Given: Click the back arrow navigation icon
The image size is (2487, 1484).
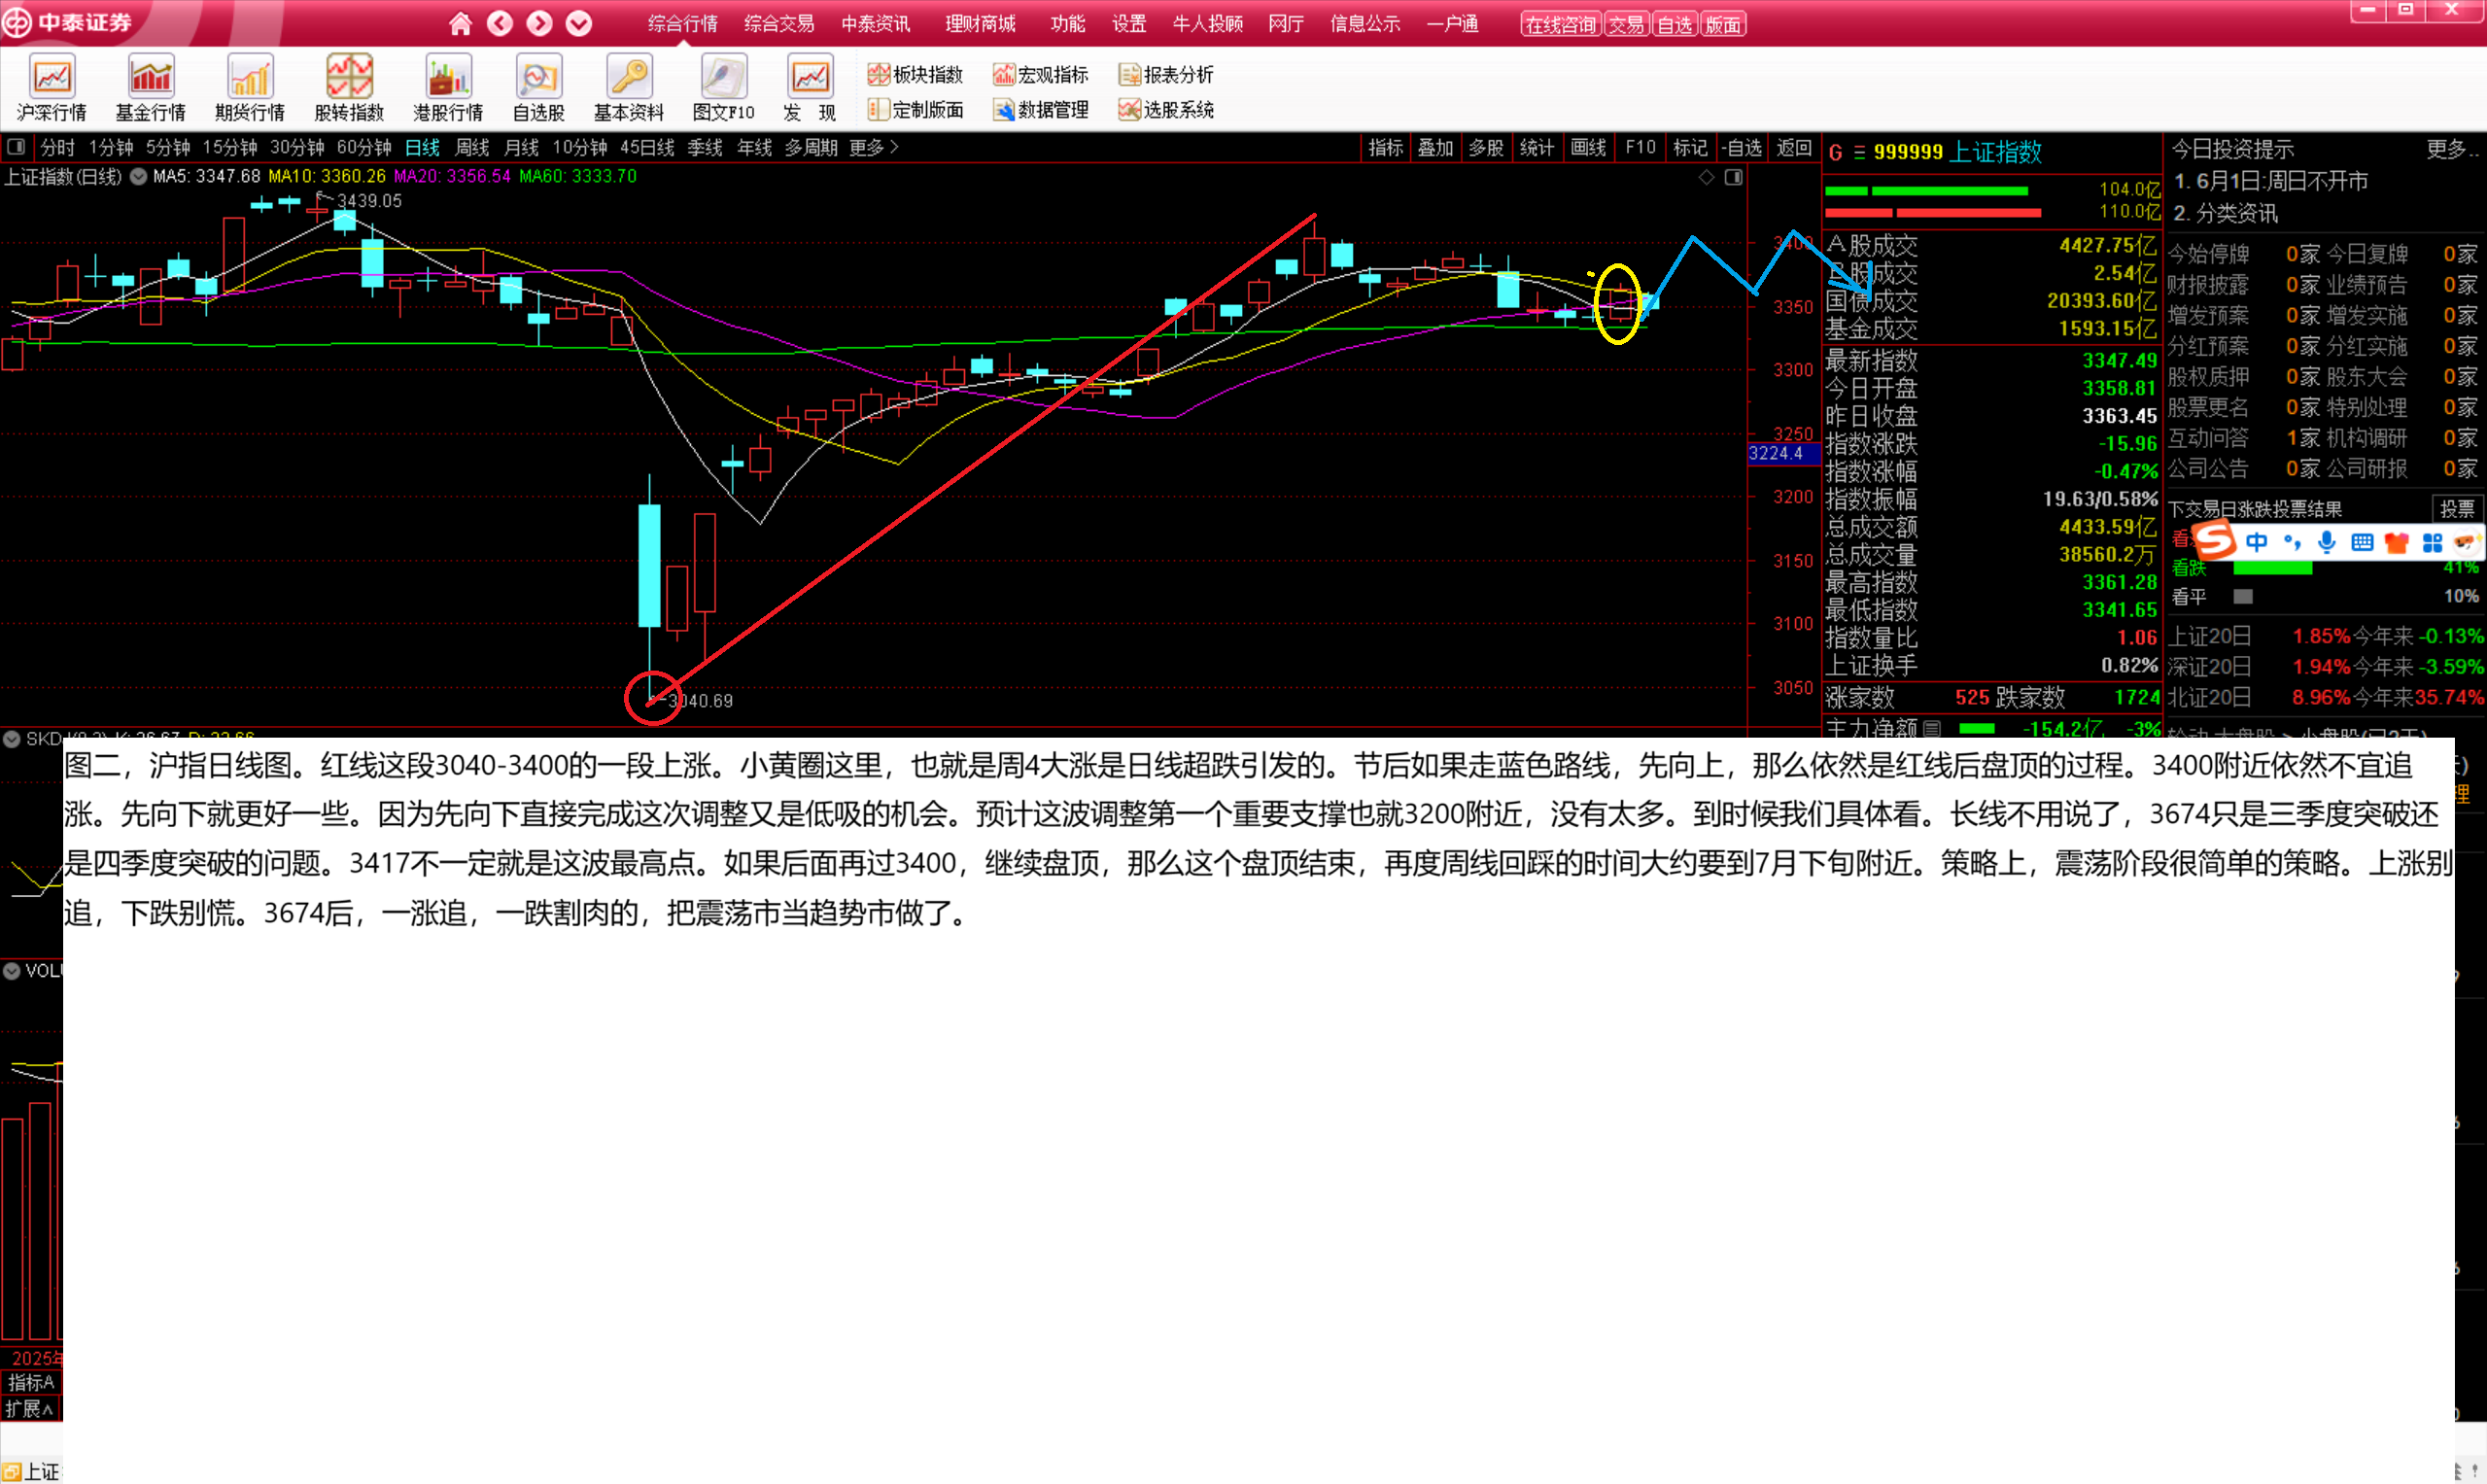Looking at the screenshot, I should click(500, 23).
